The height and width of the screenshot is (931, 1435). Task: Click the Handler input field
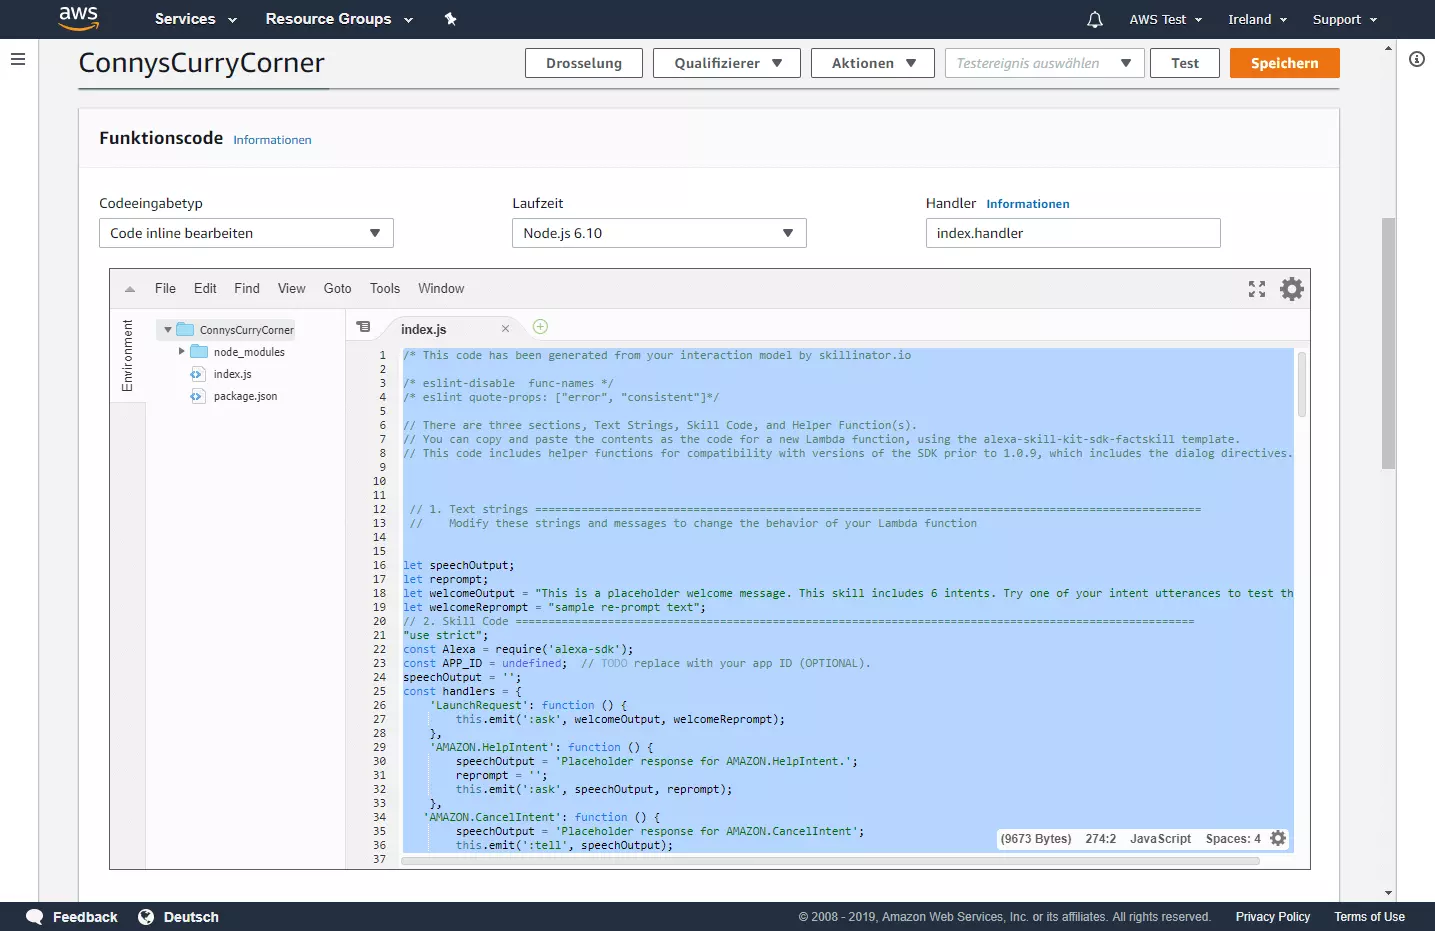tap(1072, 233)
